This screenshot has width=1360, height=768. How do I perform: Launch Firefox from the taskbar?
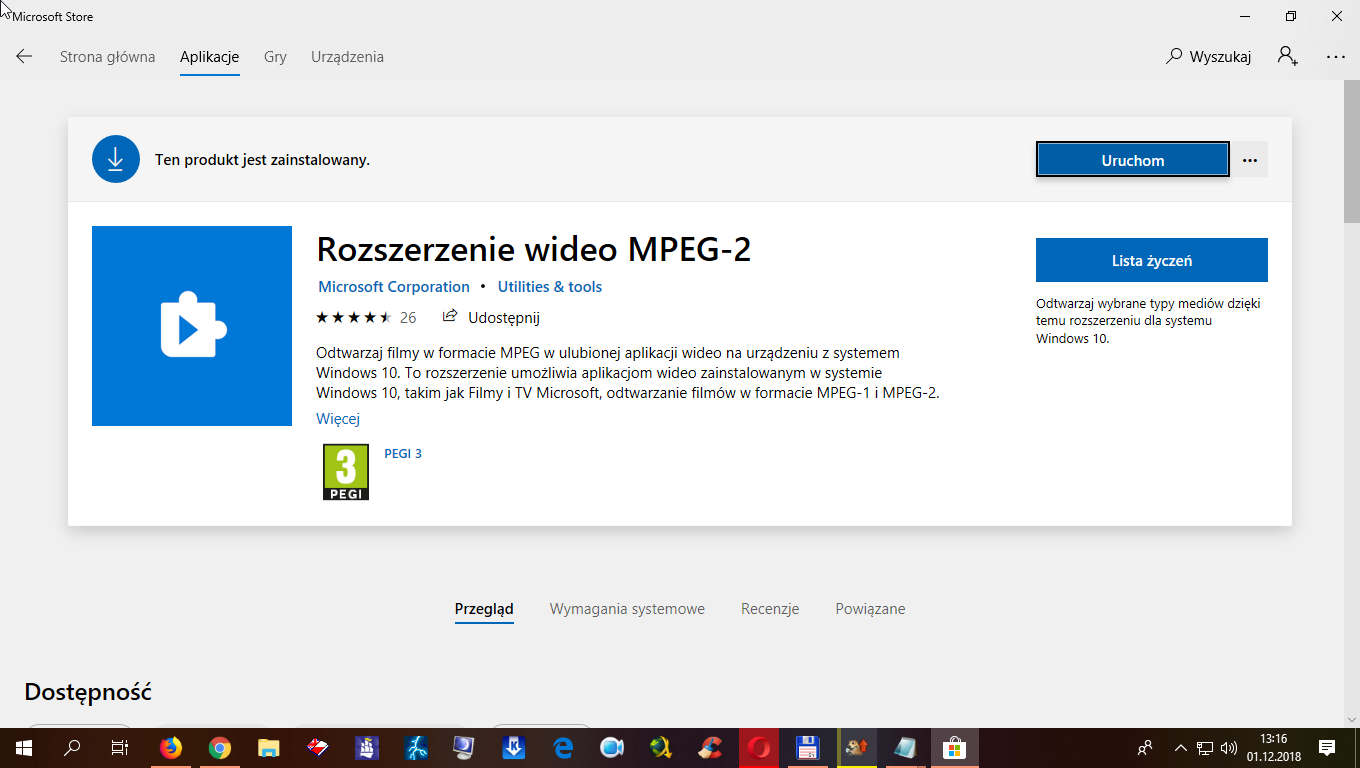(171, 747)
